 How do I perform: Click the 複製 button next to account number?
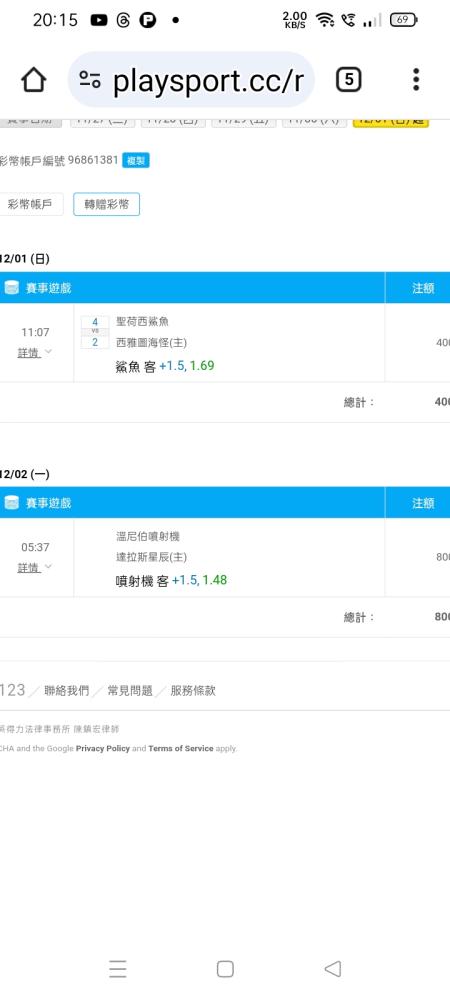136,161
